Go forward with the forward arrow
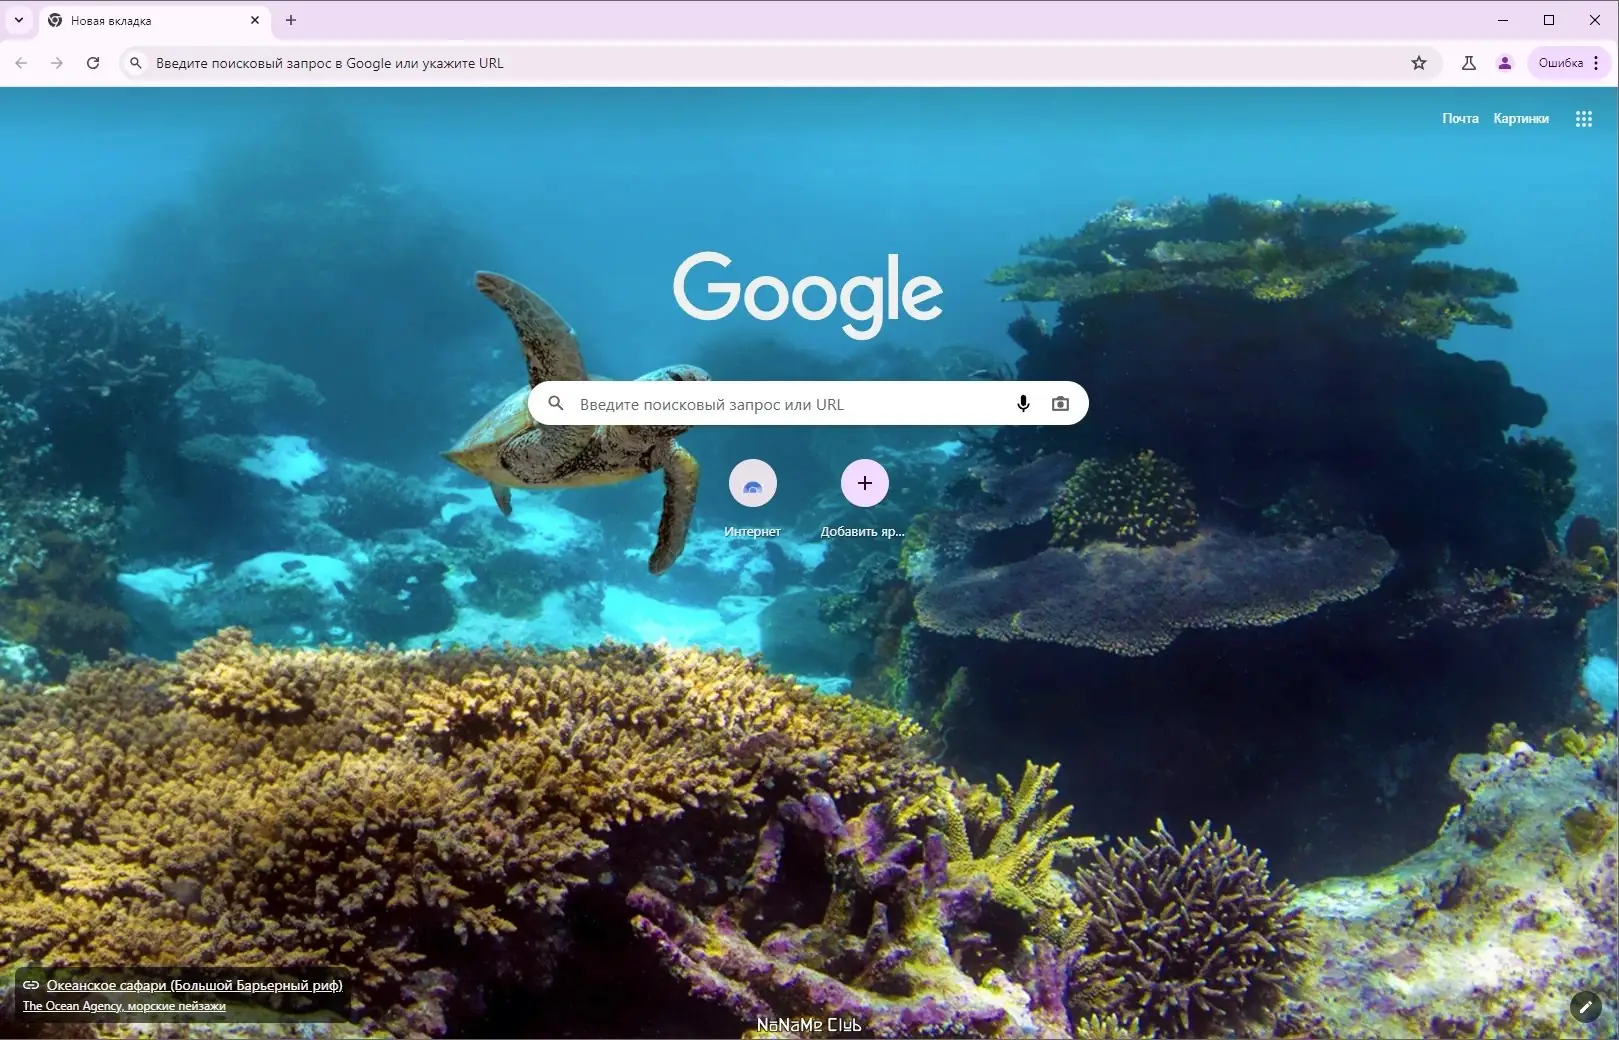 click(x=57, y=63)
